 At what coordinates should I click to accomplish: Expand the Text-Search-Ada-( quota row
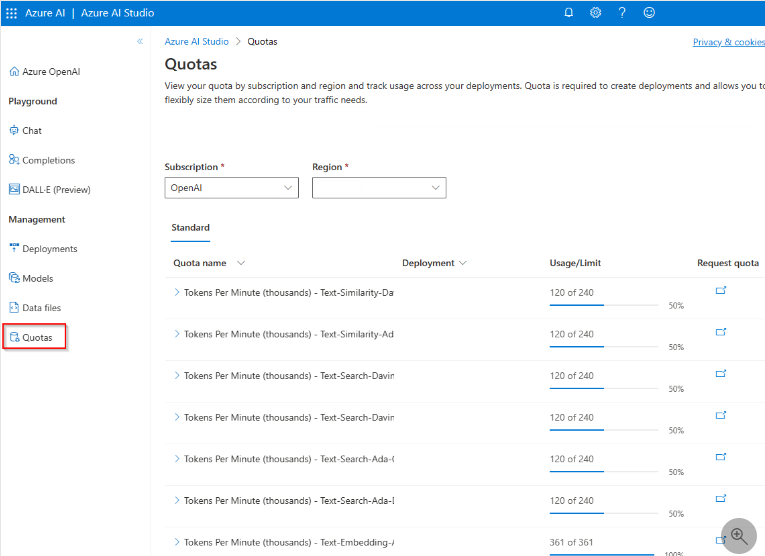[177, 458]
